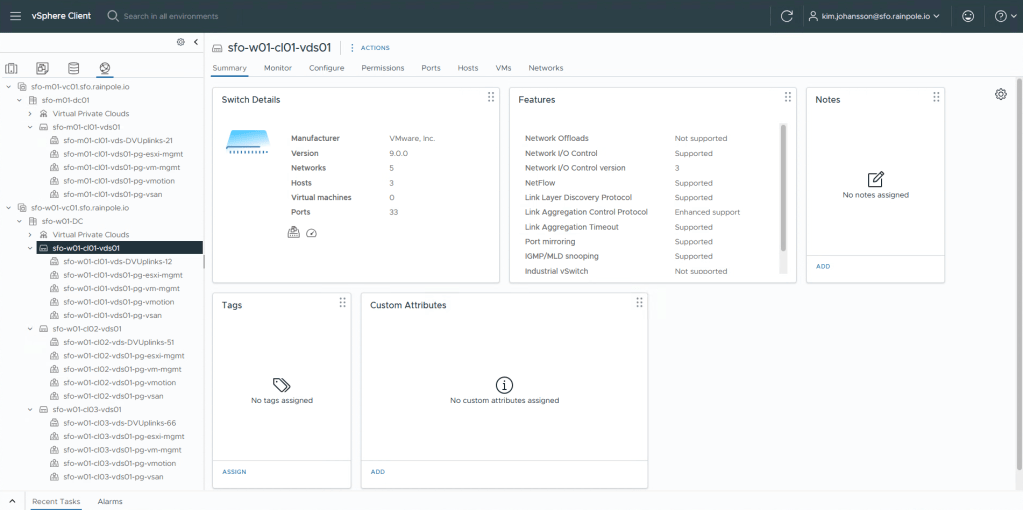
Task: Switch to the Configure tab
Action: pos(326,68)
